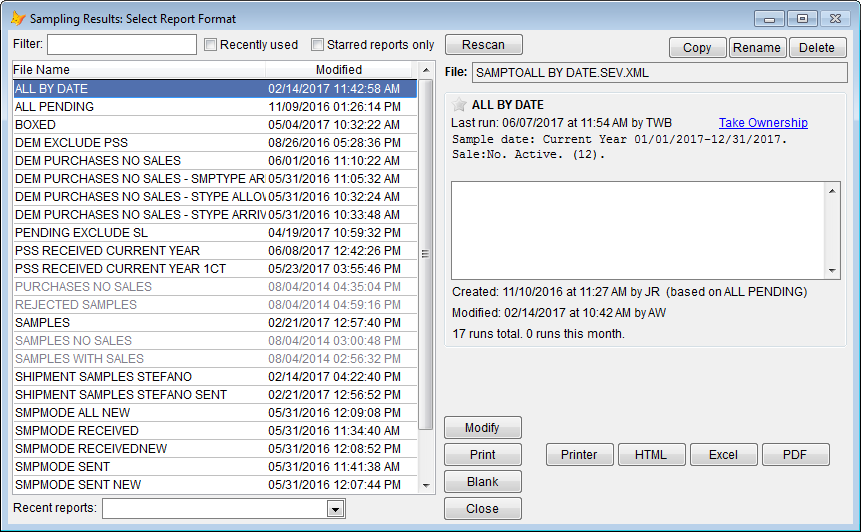Screen dimensions: 861x532
Task: Select DEM PURCHASES NO SALES - STYPE ARRIV
Action: [215, 215]
